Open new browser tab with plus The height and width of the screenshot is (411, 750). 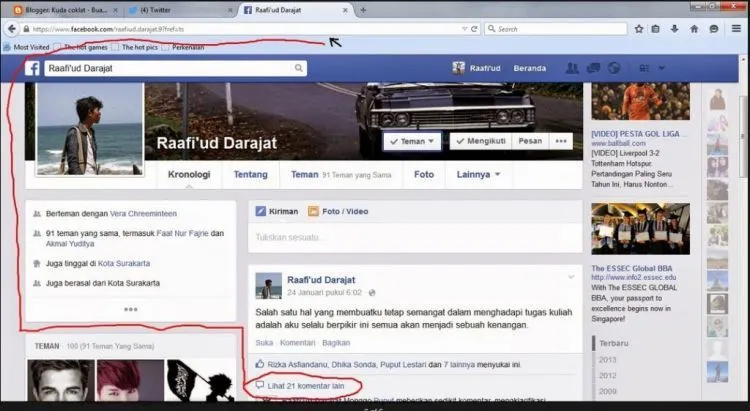(x=363, y=10)
